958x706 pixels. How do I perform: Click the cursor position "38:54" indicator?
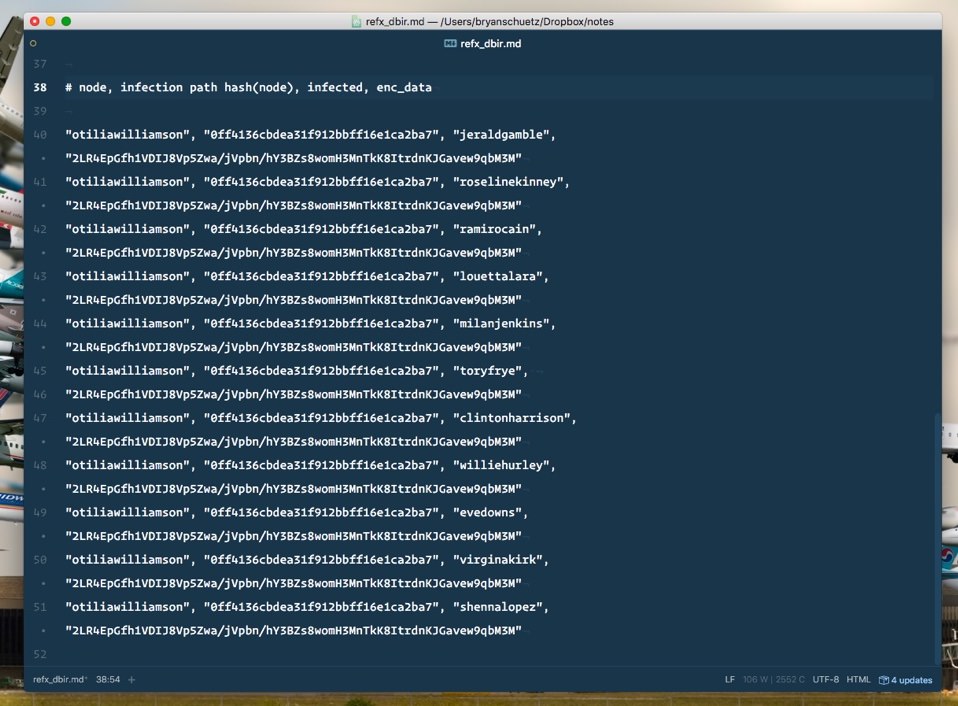tap(108, 679)
